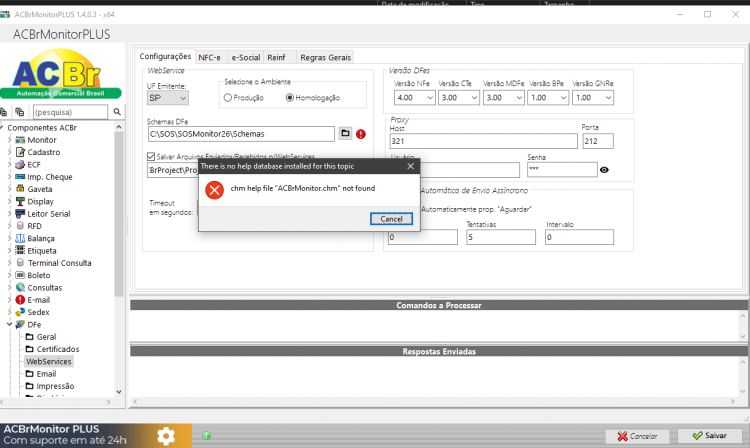This screenshot has height=448, width=750.
Task: Click the tree vertical scrollbar
Action: point(119,215)
